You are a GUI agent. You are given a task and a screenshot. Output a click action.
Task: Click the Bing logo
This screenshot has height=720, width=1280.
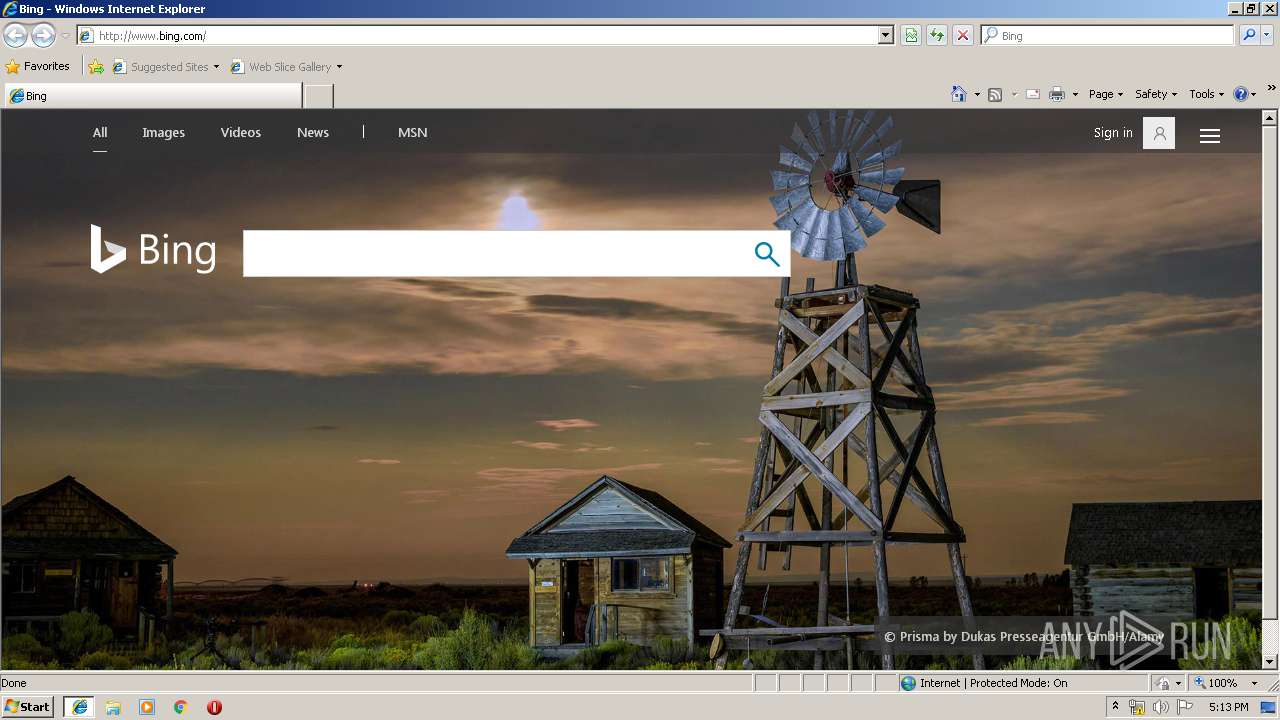(153, 250)
